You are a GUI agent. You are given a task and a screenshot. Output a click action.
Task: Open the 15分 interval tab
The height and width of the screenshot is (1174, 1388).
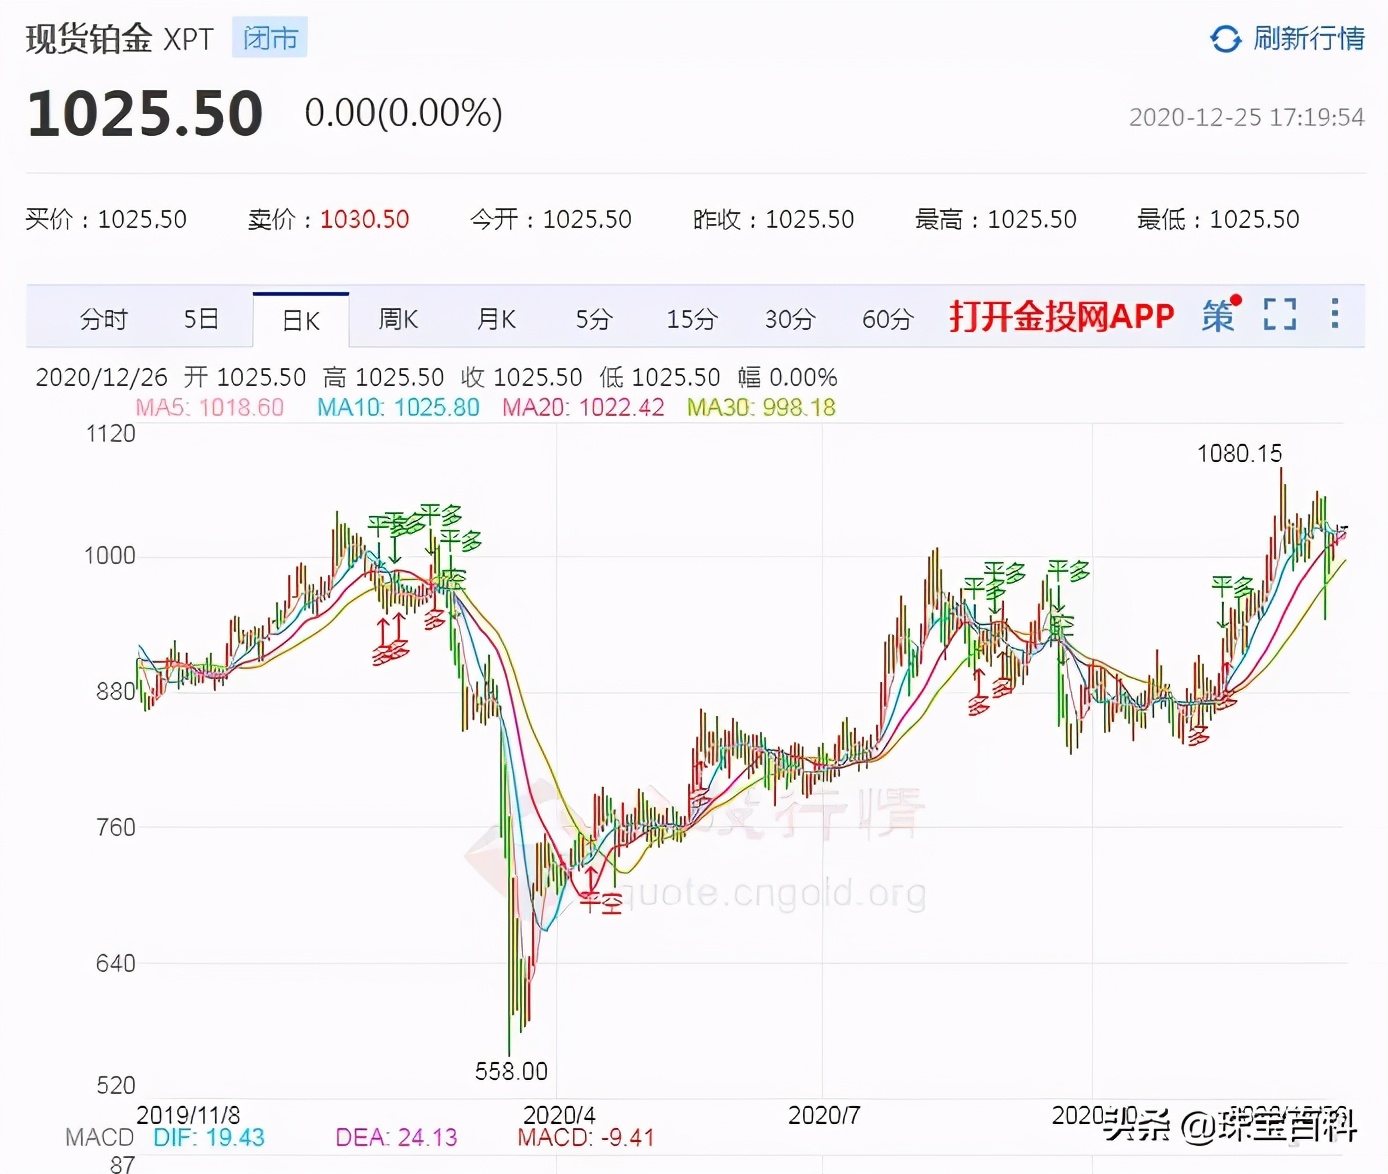coord(690,318)
